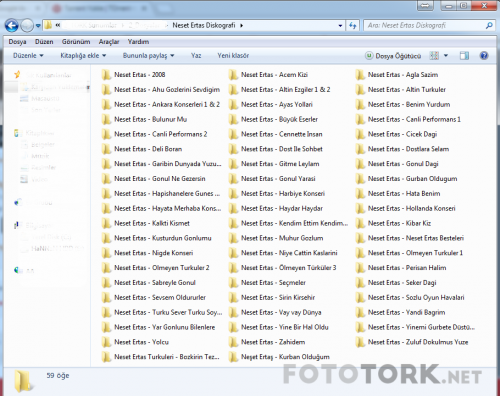Open the Kitaplığa ekle dropdown

tap(83, 56)
